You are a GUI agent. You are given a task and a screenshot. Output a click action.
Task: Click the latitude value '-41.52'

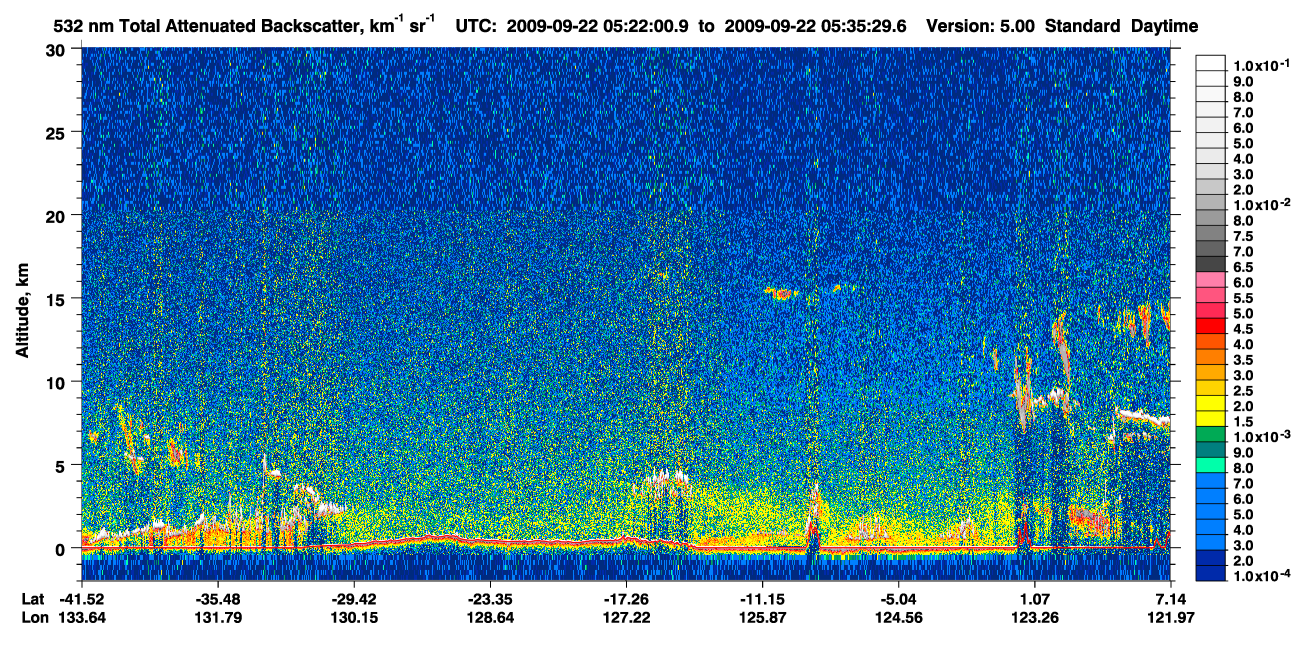coord(82,598)
